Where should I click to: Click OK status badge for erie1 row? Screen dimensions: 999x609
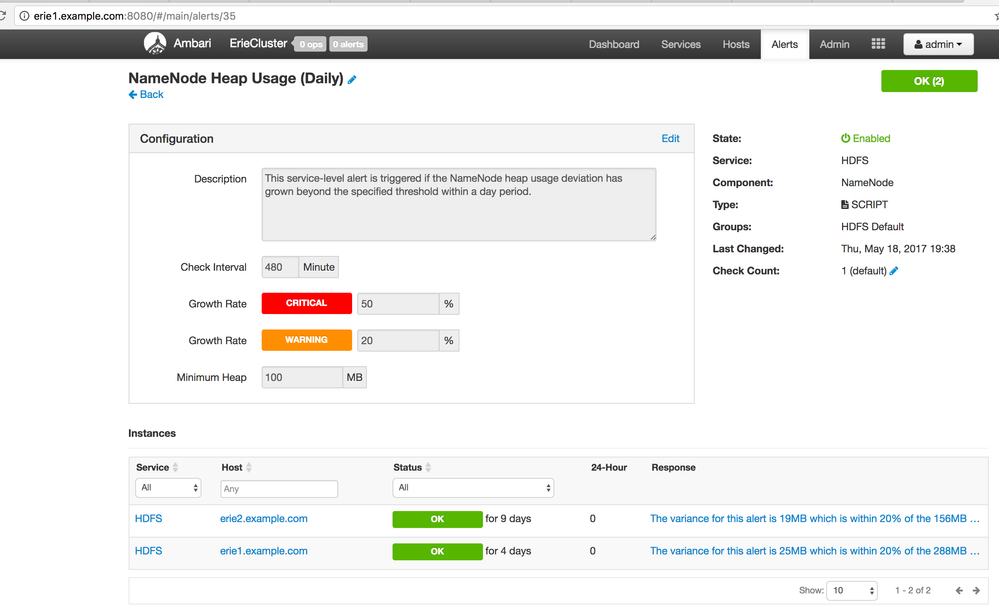click(437, 552)
